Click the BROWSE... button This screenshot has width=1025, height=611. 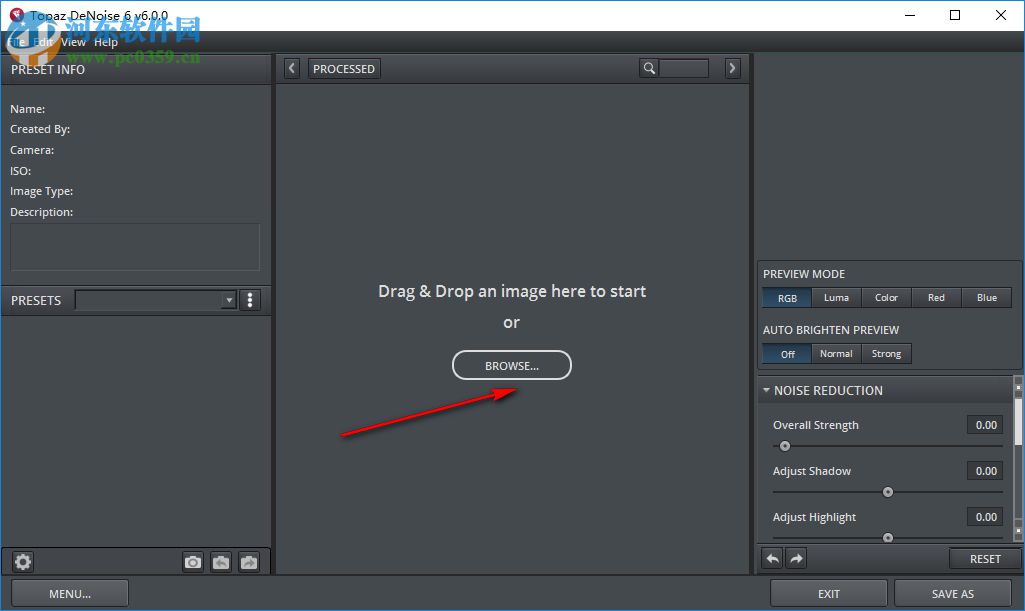(512, 365)
